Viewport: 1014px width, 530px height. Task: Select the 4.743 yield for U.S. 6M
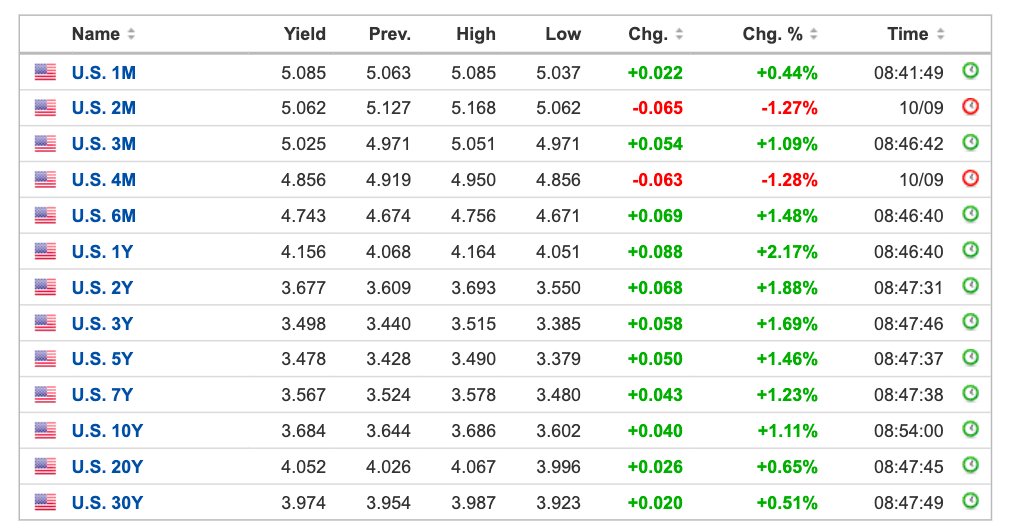303,216
